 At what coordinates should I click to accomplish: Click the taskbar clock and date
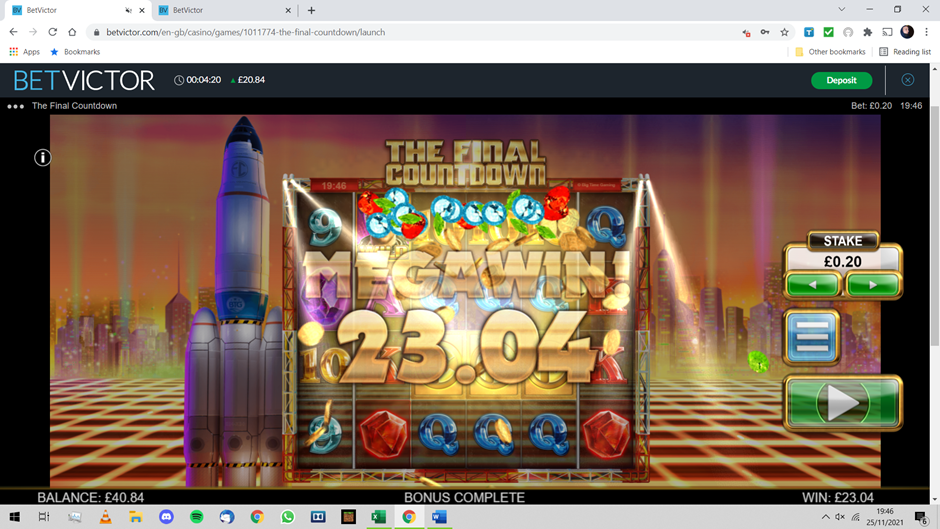tap(885, 517)
